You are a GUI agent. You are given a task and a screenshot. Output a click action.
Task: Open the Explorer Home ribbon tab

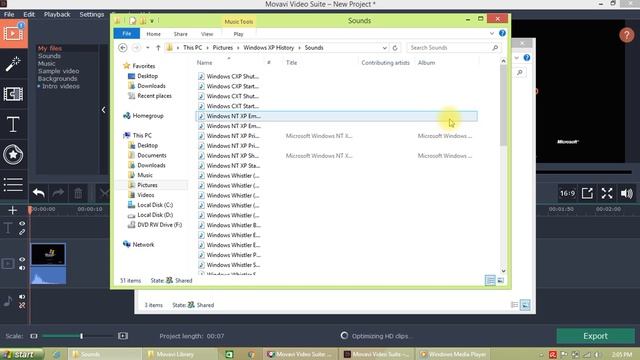153,34
